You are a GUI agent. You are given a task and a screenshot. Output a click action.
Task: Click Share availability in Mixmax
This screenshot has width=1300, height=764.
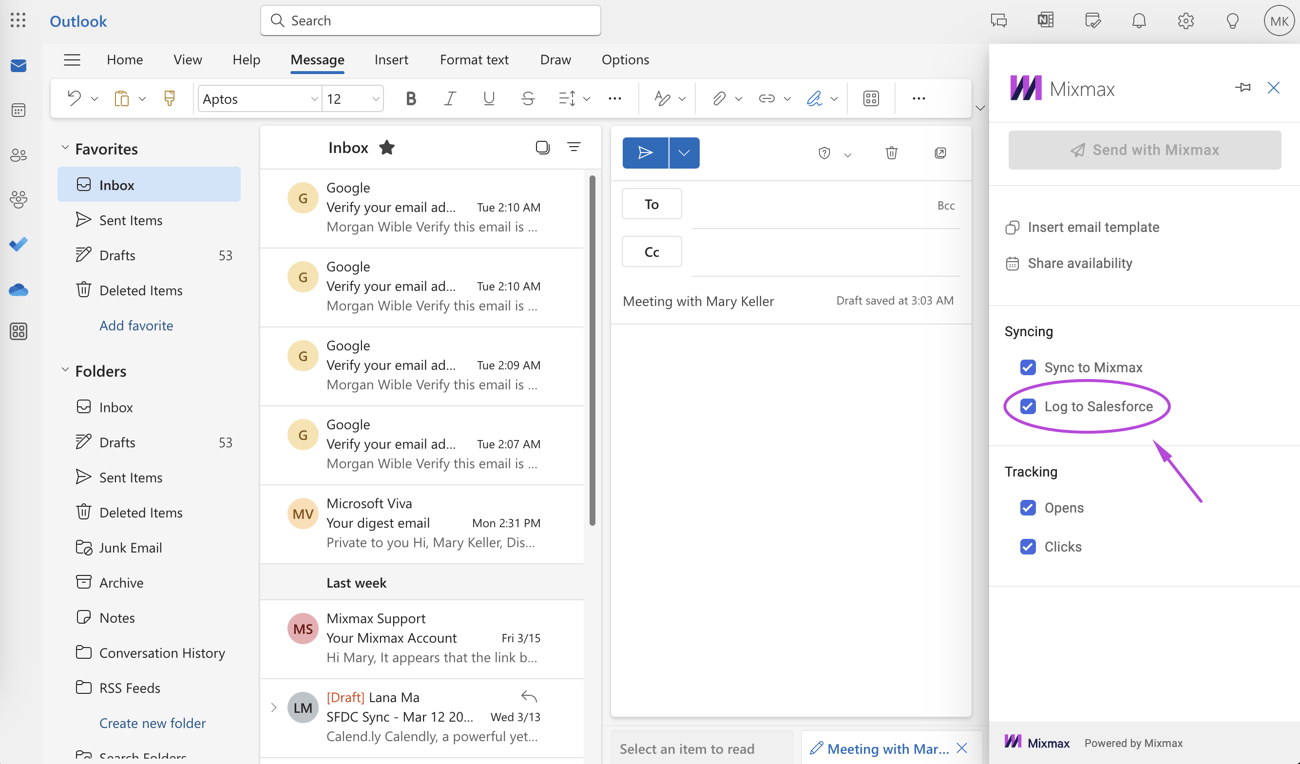click(x=1081, y=263)
